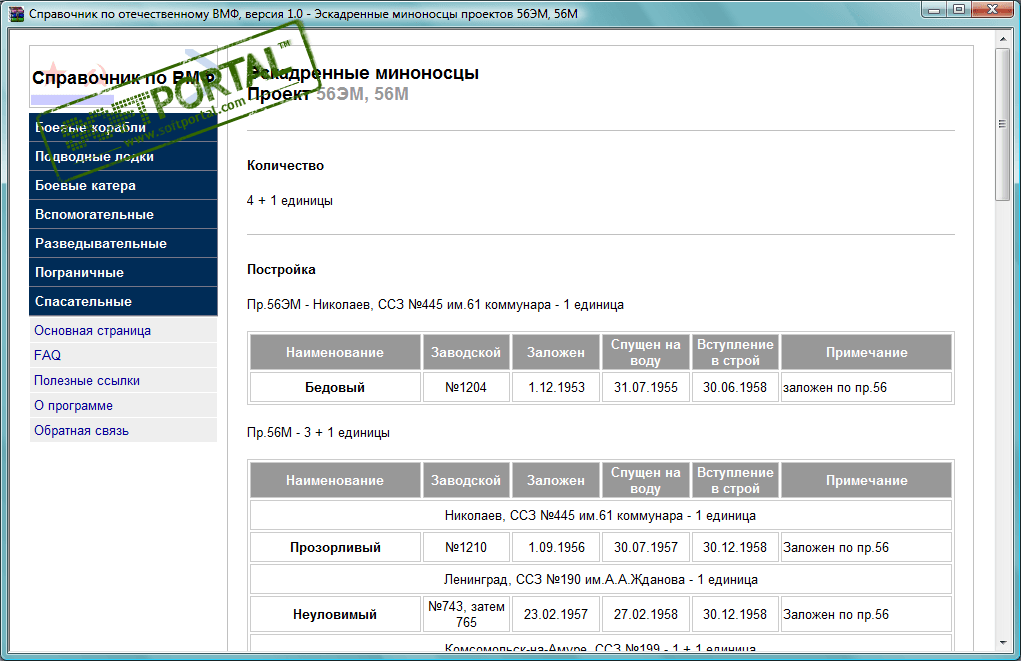Click the vertical scrollbar thumb
The width and height of the screenshot is (1021, 661).
(x=1002, y=124)
